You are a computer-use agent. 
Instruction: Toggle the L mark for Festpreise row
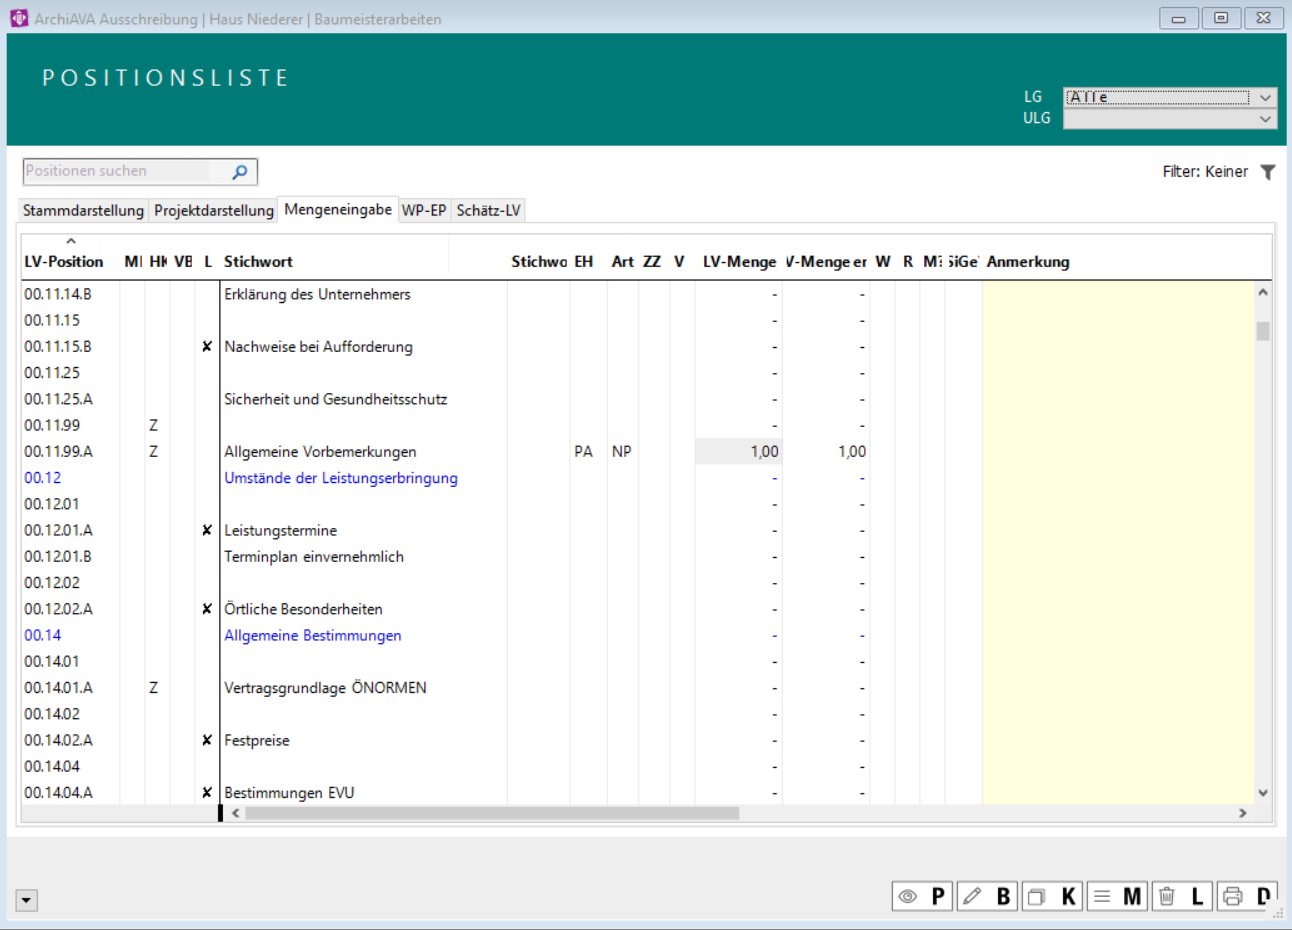pyautogui.click(x=207, y=740)
